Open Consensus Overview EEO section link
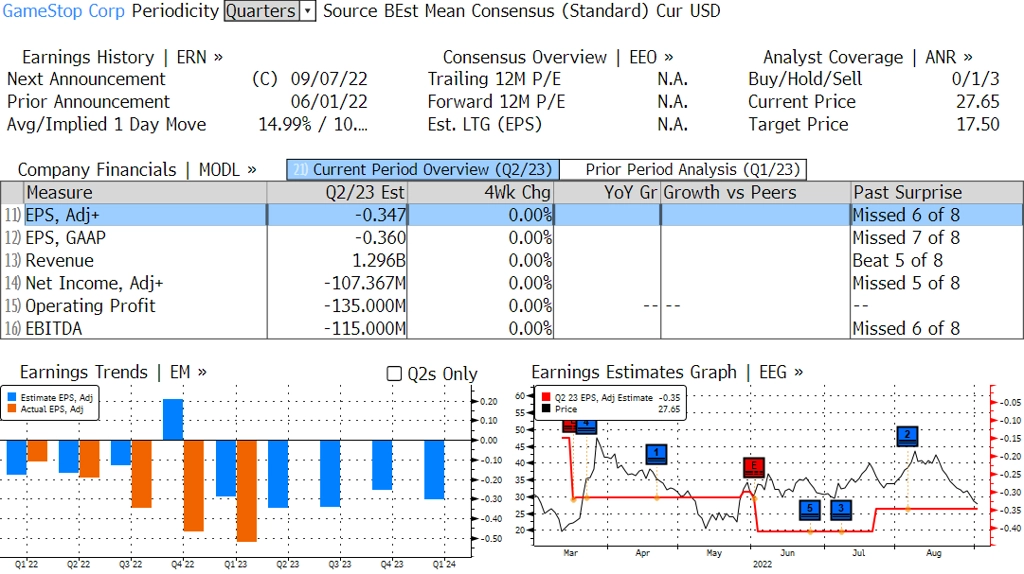This screenshot has width=1024, height=574. tap(558, 57)
